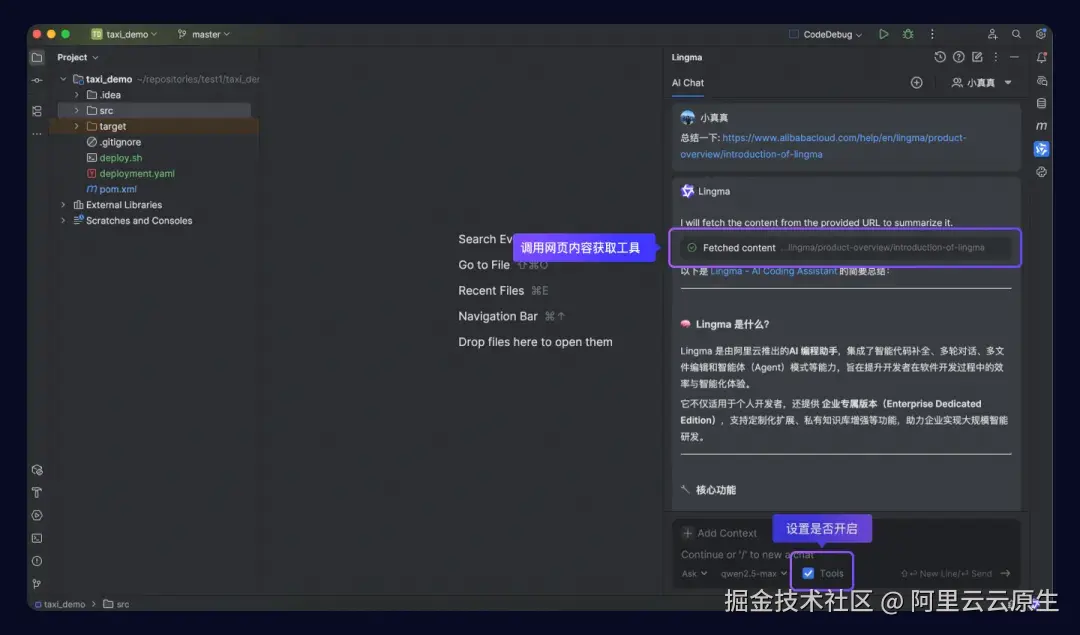The height and width of the screenshot is (635, 1080).
Task: Open the AI assistant chat bubbles icon in right sidebar
Action: (1041, 81)
